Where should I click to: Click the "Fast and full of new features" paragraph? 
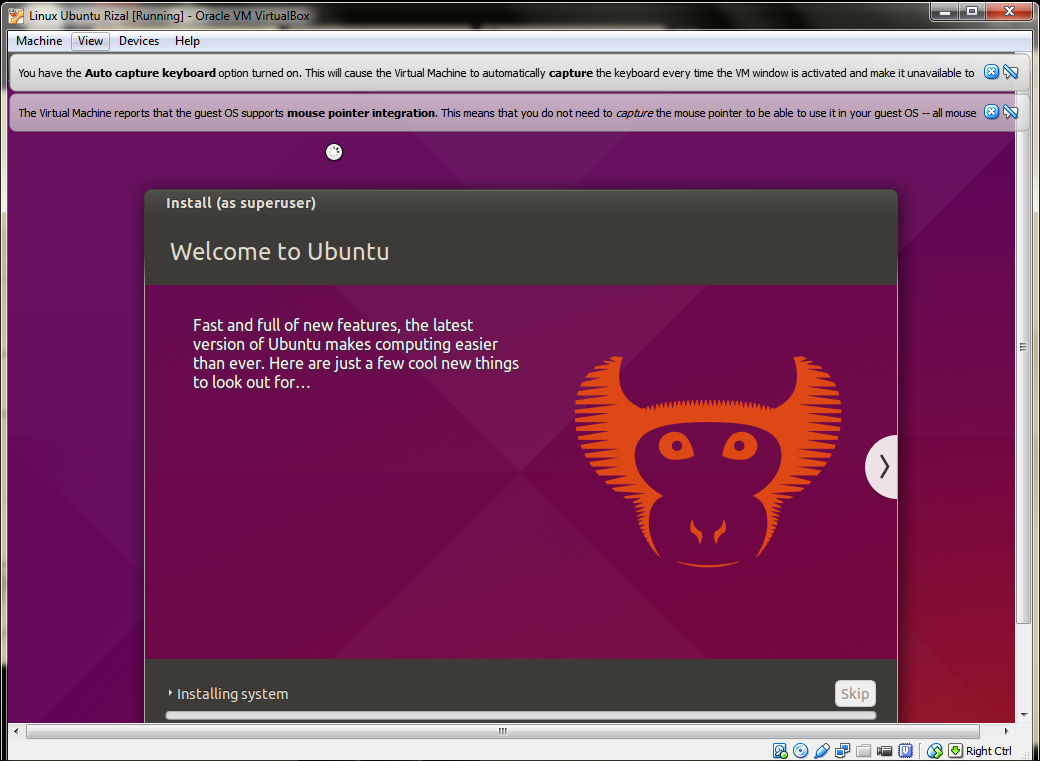coord(356,354)
